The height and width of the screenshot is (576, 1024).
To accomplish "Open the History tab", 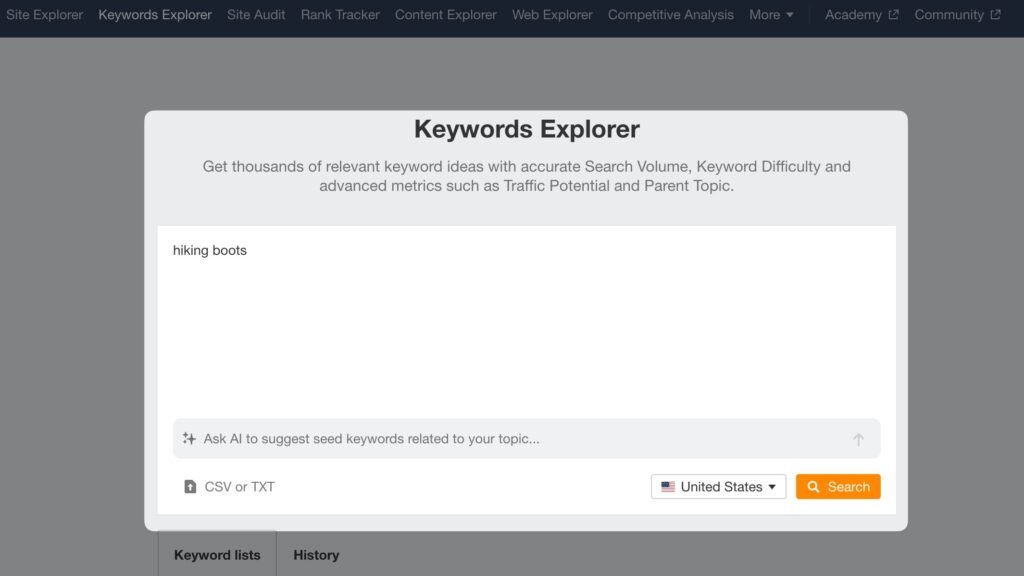I will coord(316,554).
